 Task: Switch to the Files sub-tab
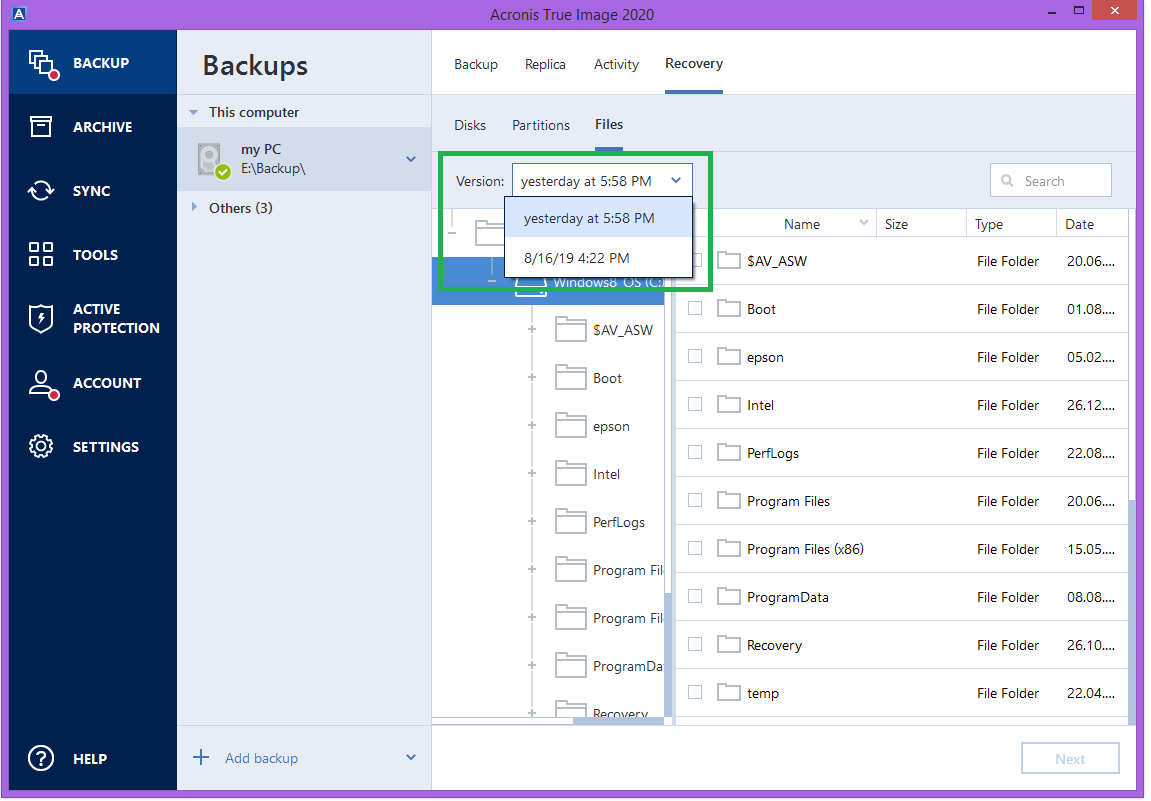[609, 124]
